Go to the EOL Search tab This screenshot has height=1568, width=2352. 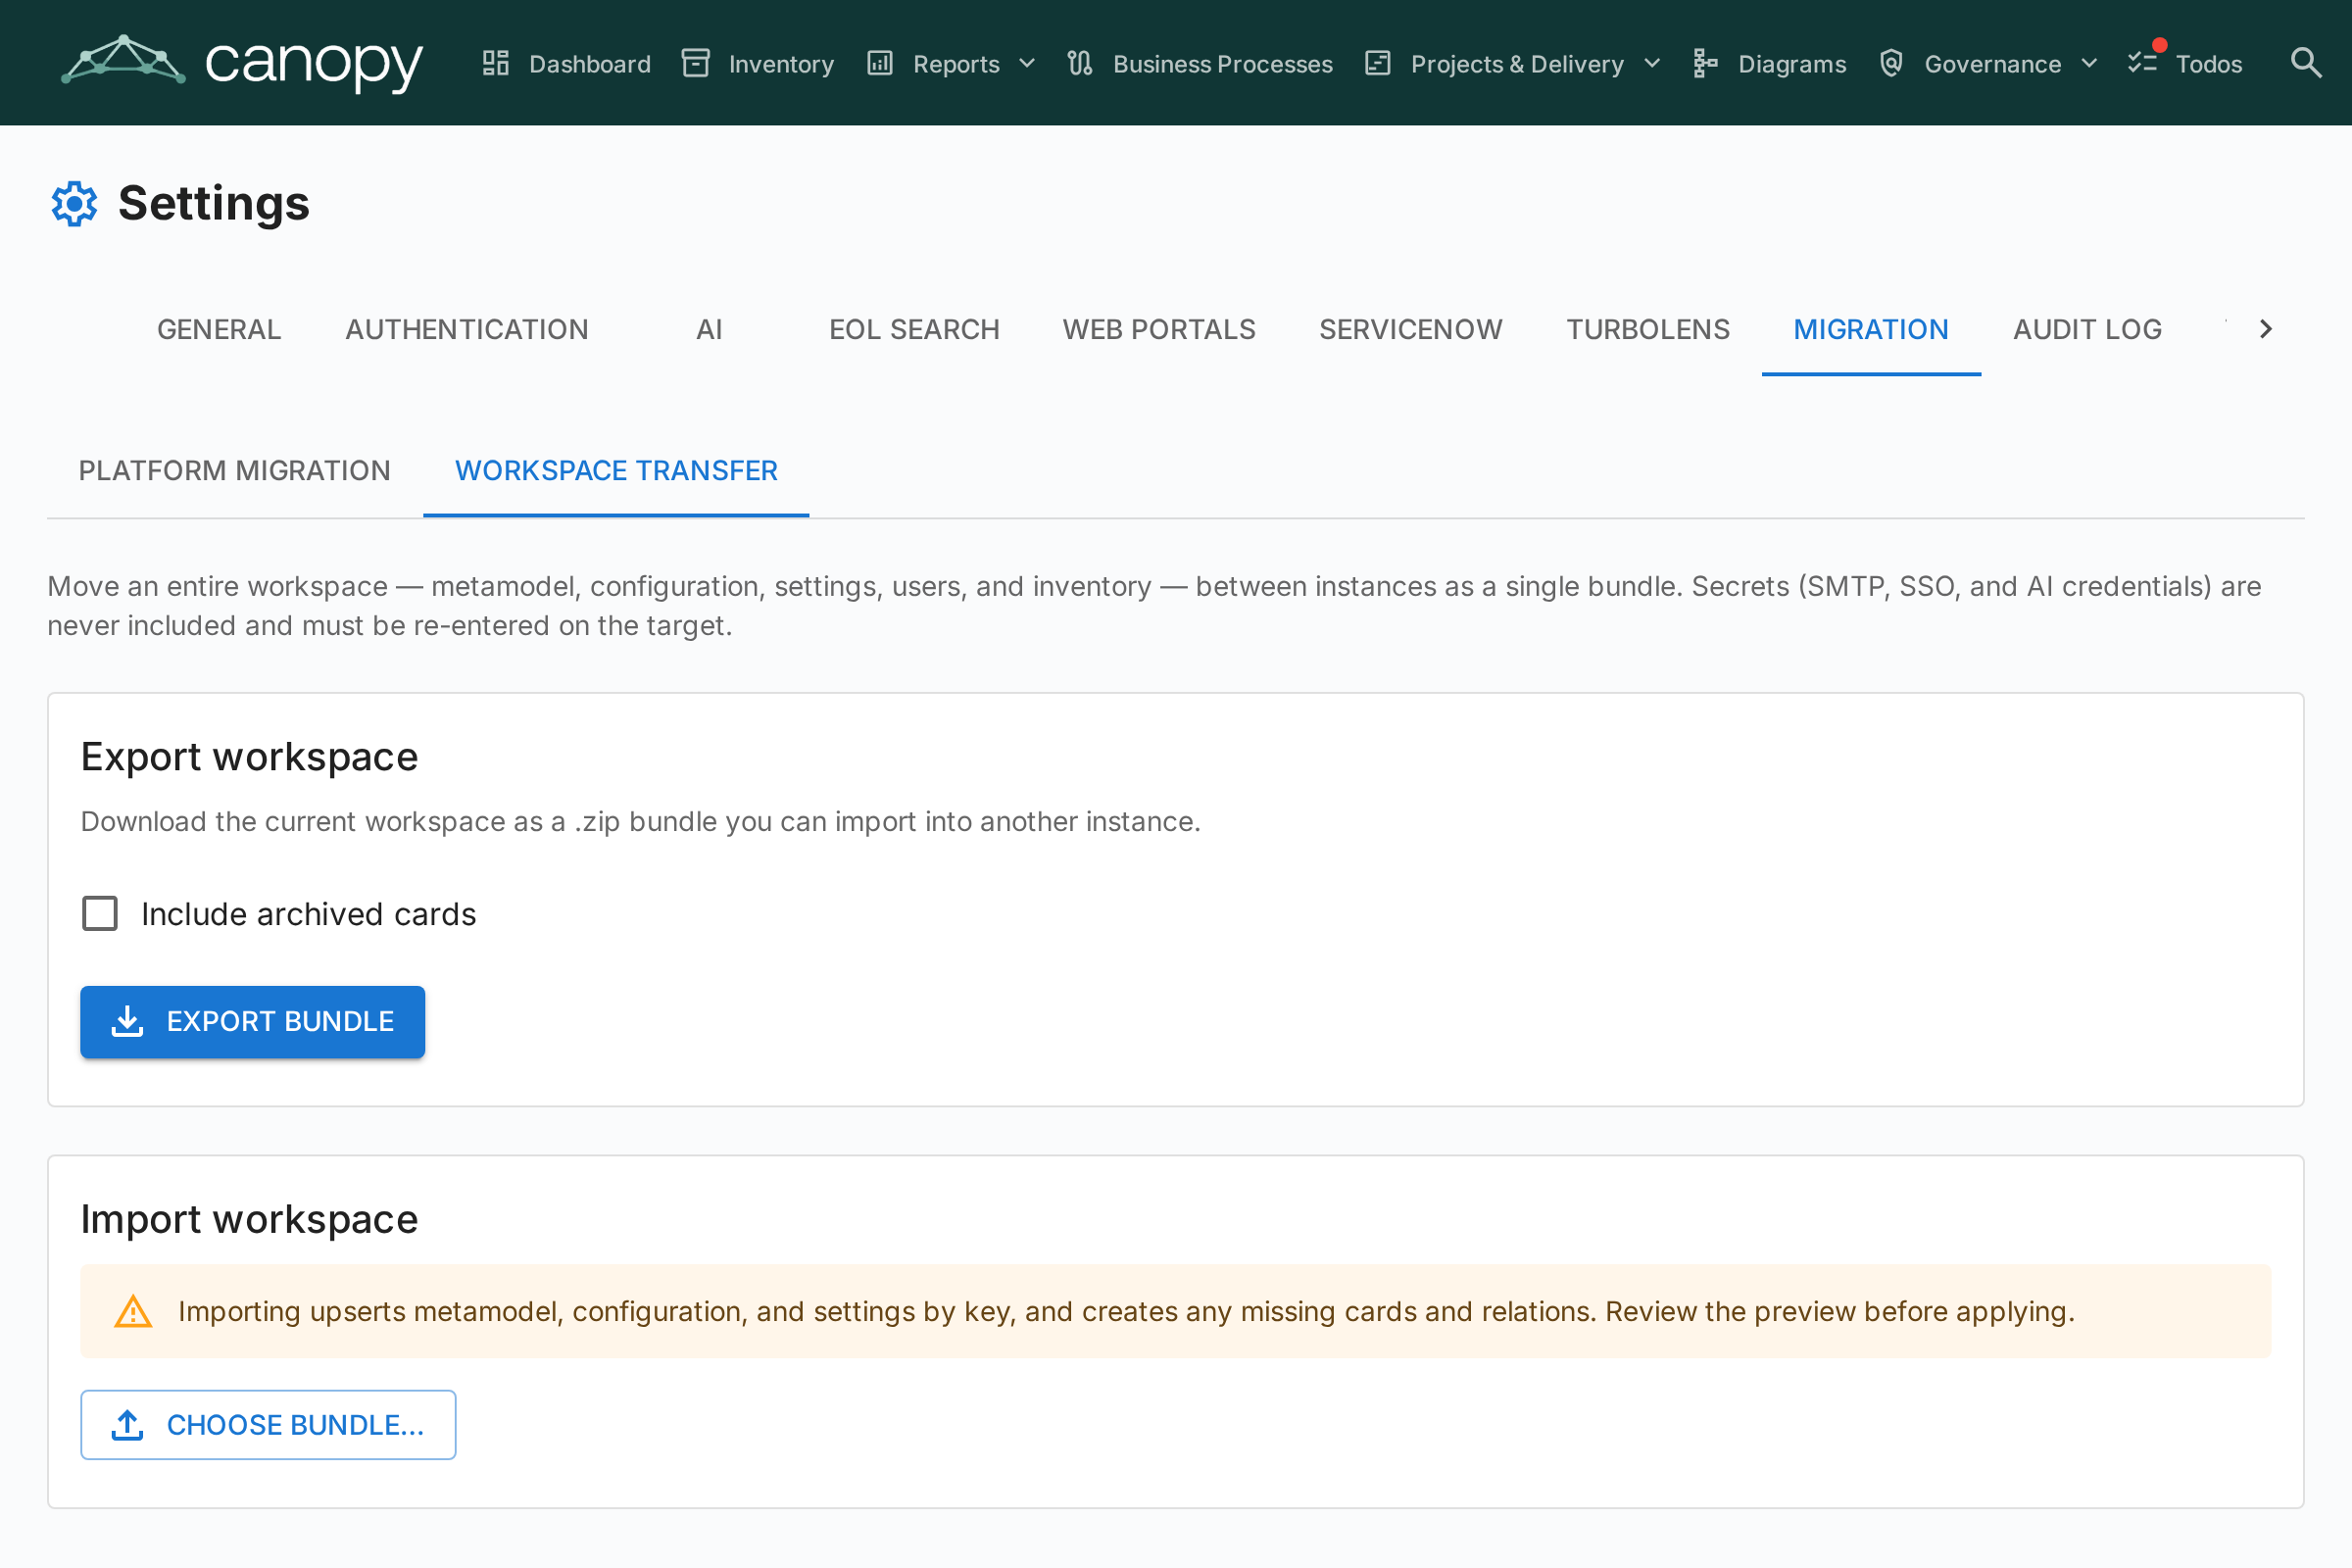tap(914, 329)
